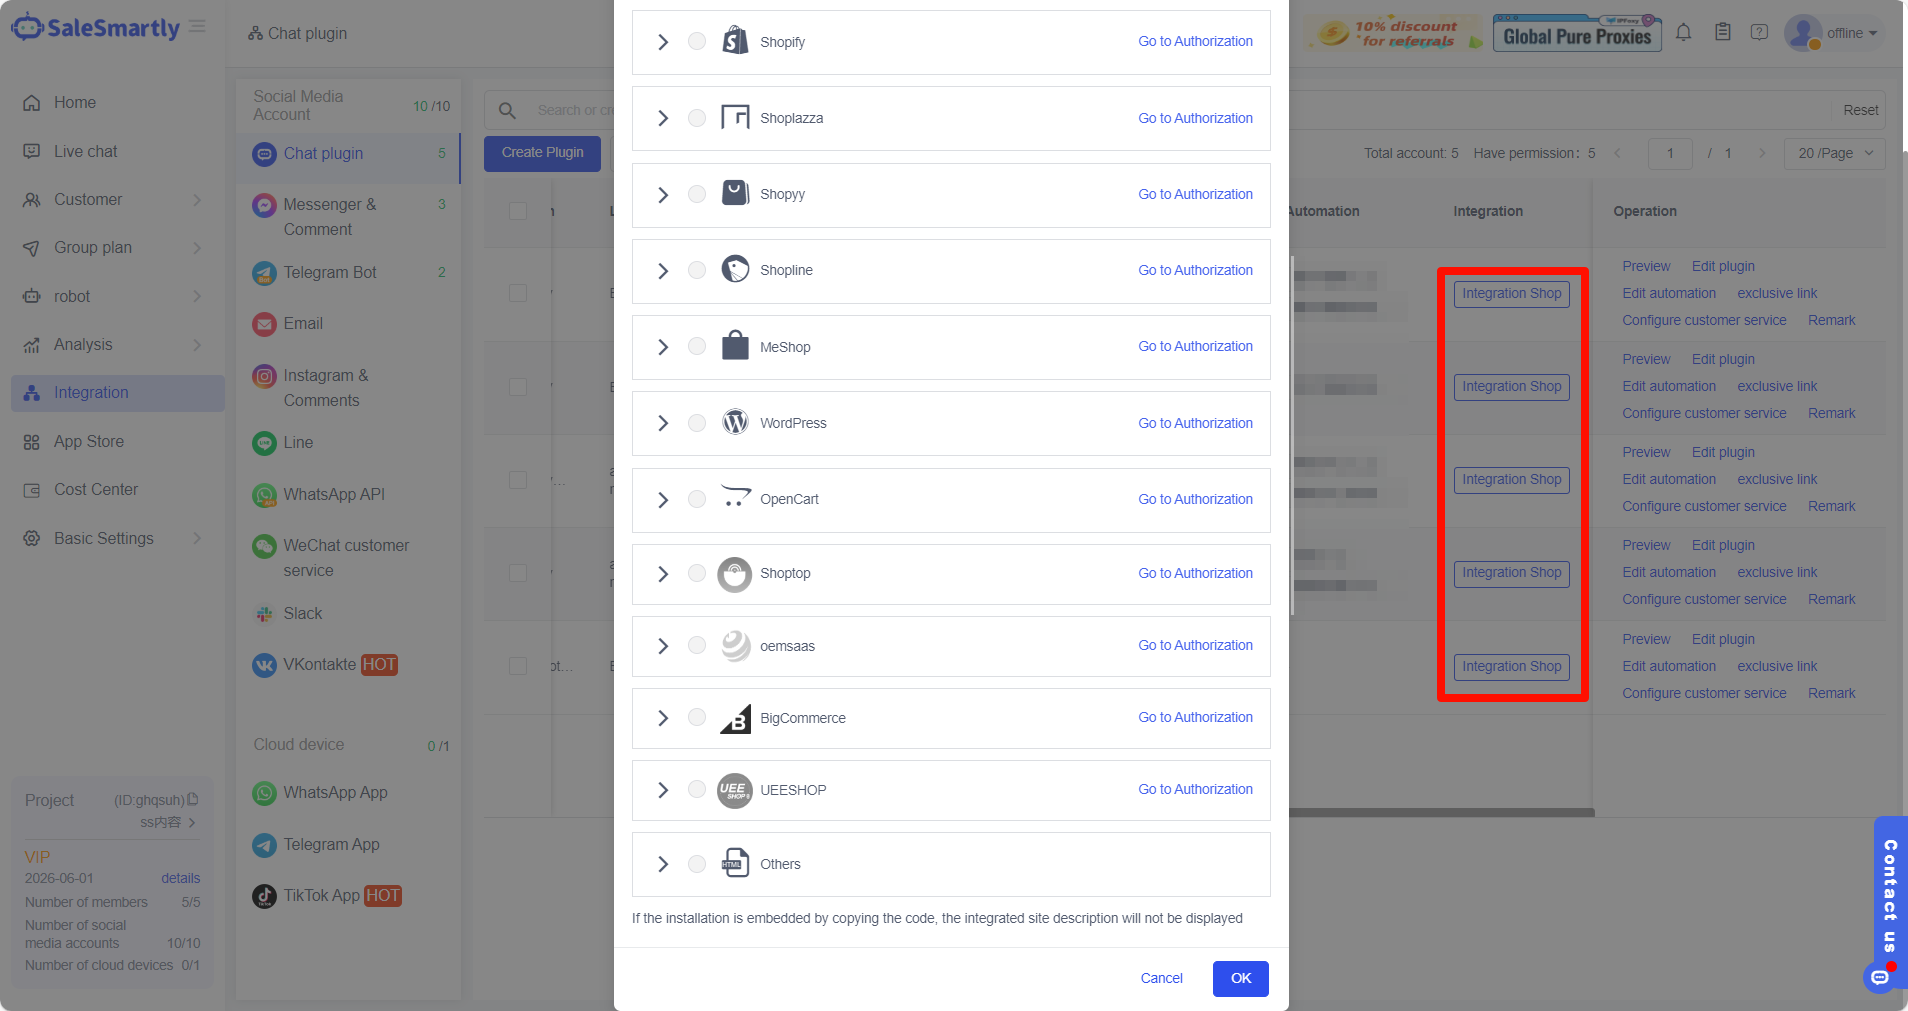Select the WordPress radio button
This screenshot has height=1011, width=1908.
(x=697, y=423)
